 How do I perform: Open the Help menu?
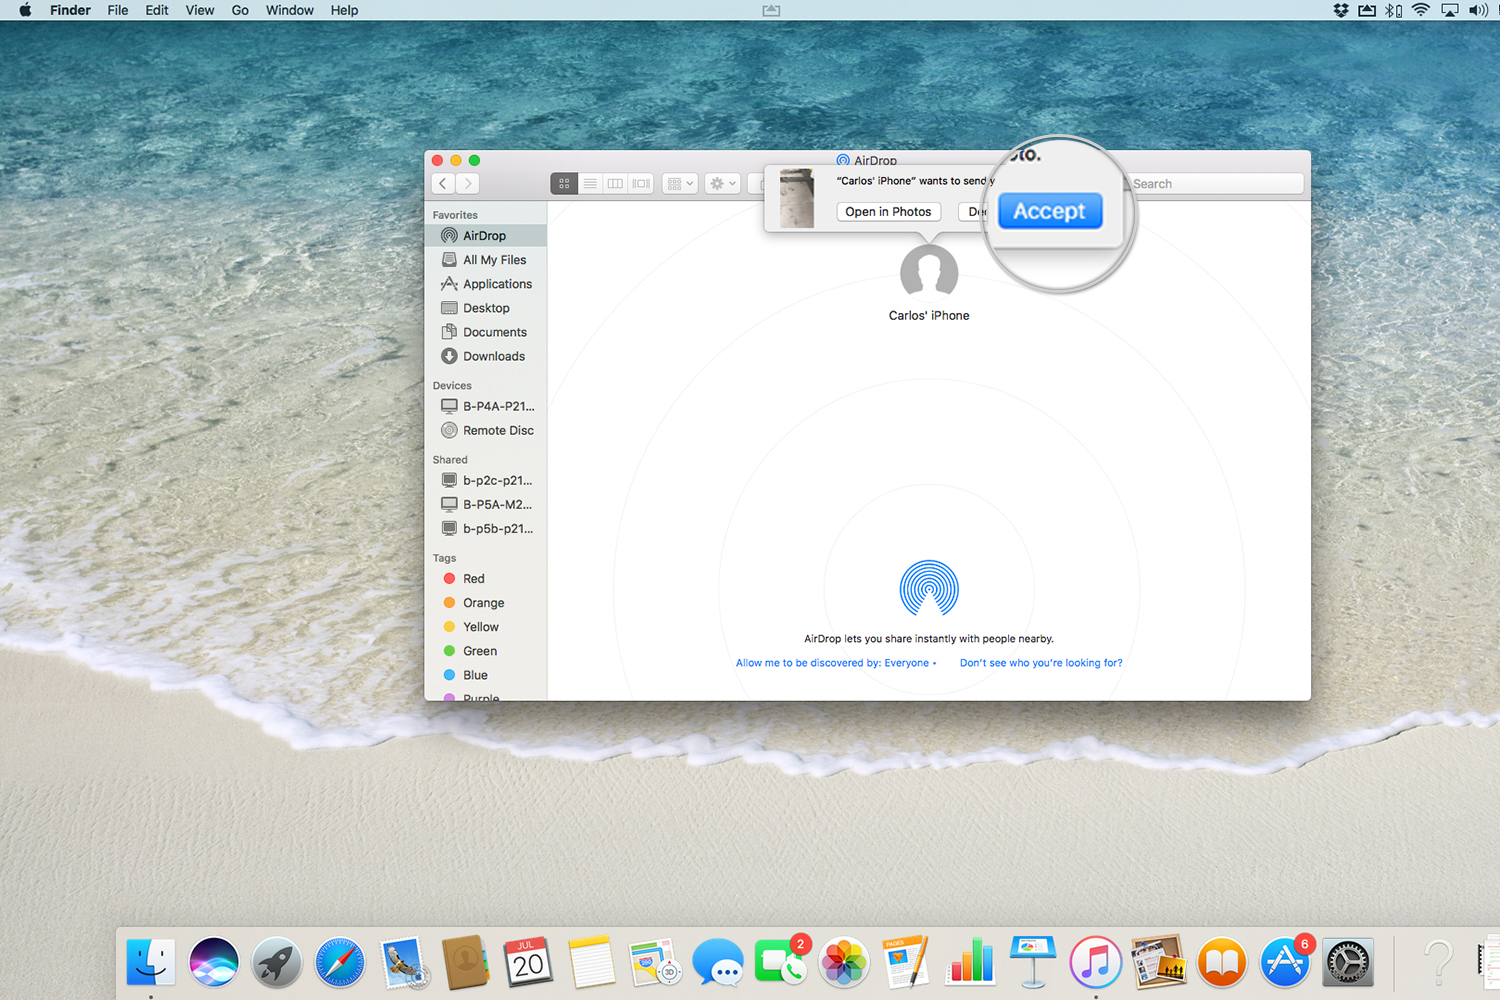tap(344, 10)
